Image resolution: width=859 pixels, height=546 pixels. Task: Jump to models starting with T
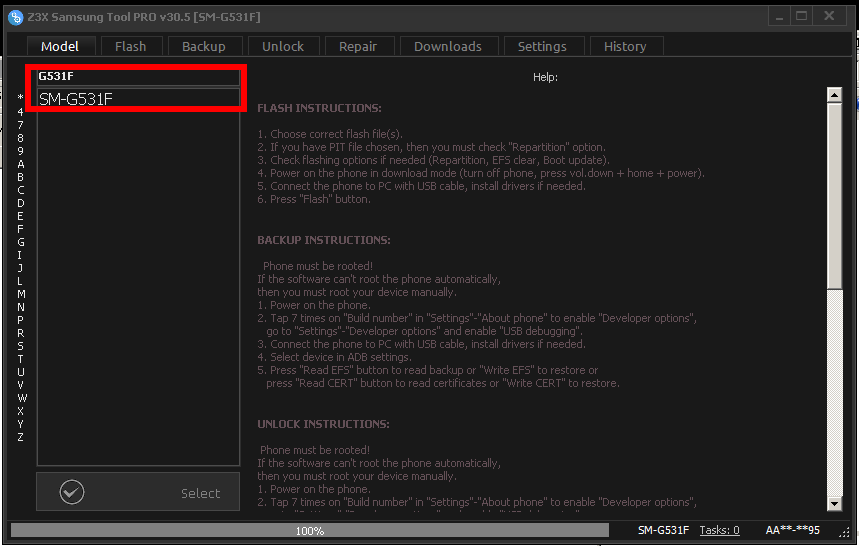[20, 359]
